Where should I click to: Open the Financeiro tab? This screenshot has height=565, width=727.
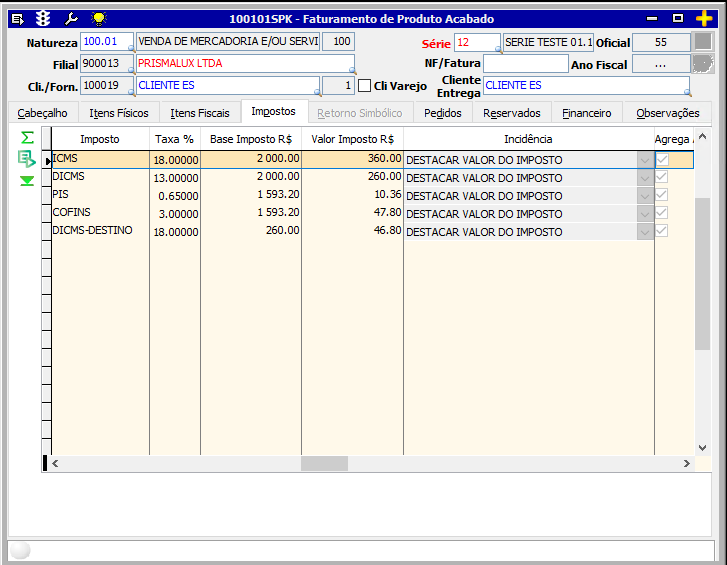click(587, 113)
